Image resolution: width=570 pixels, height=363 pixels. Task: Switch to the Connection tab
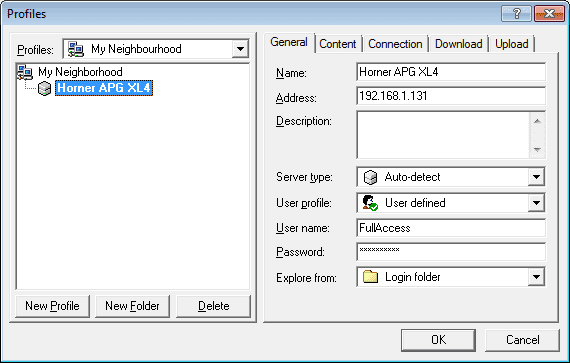[x=395, y=44]
